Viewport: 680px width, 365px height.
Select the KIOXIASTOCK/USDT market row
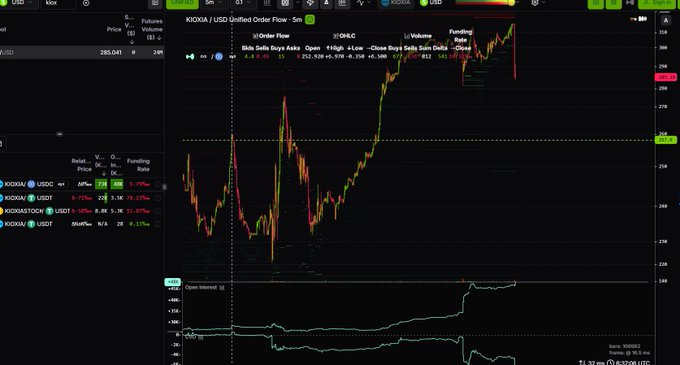(82, 211)
